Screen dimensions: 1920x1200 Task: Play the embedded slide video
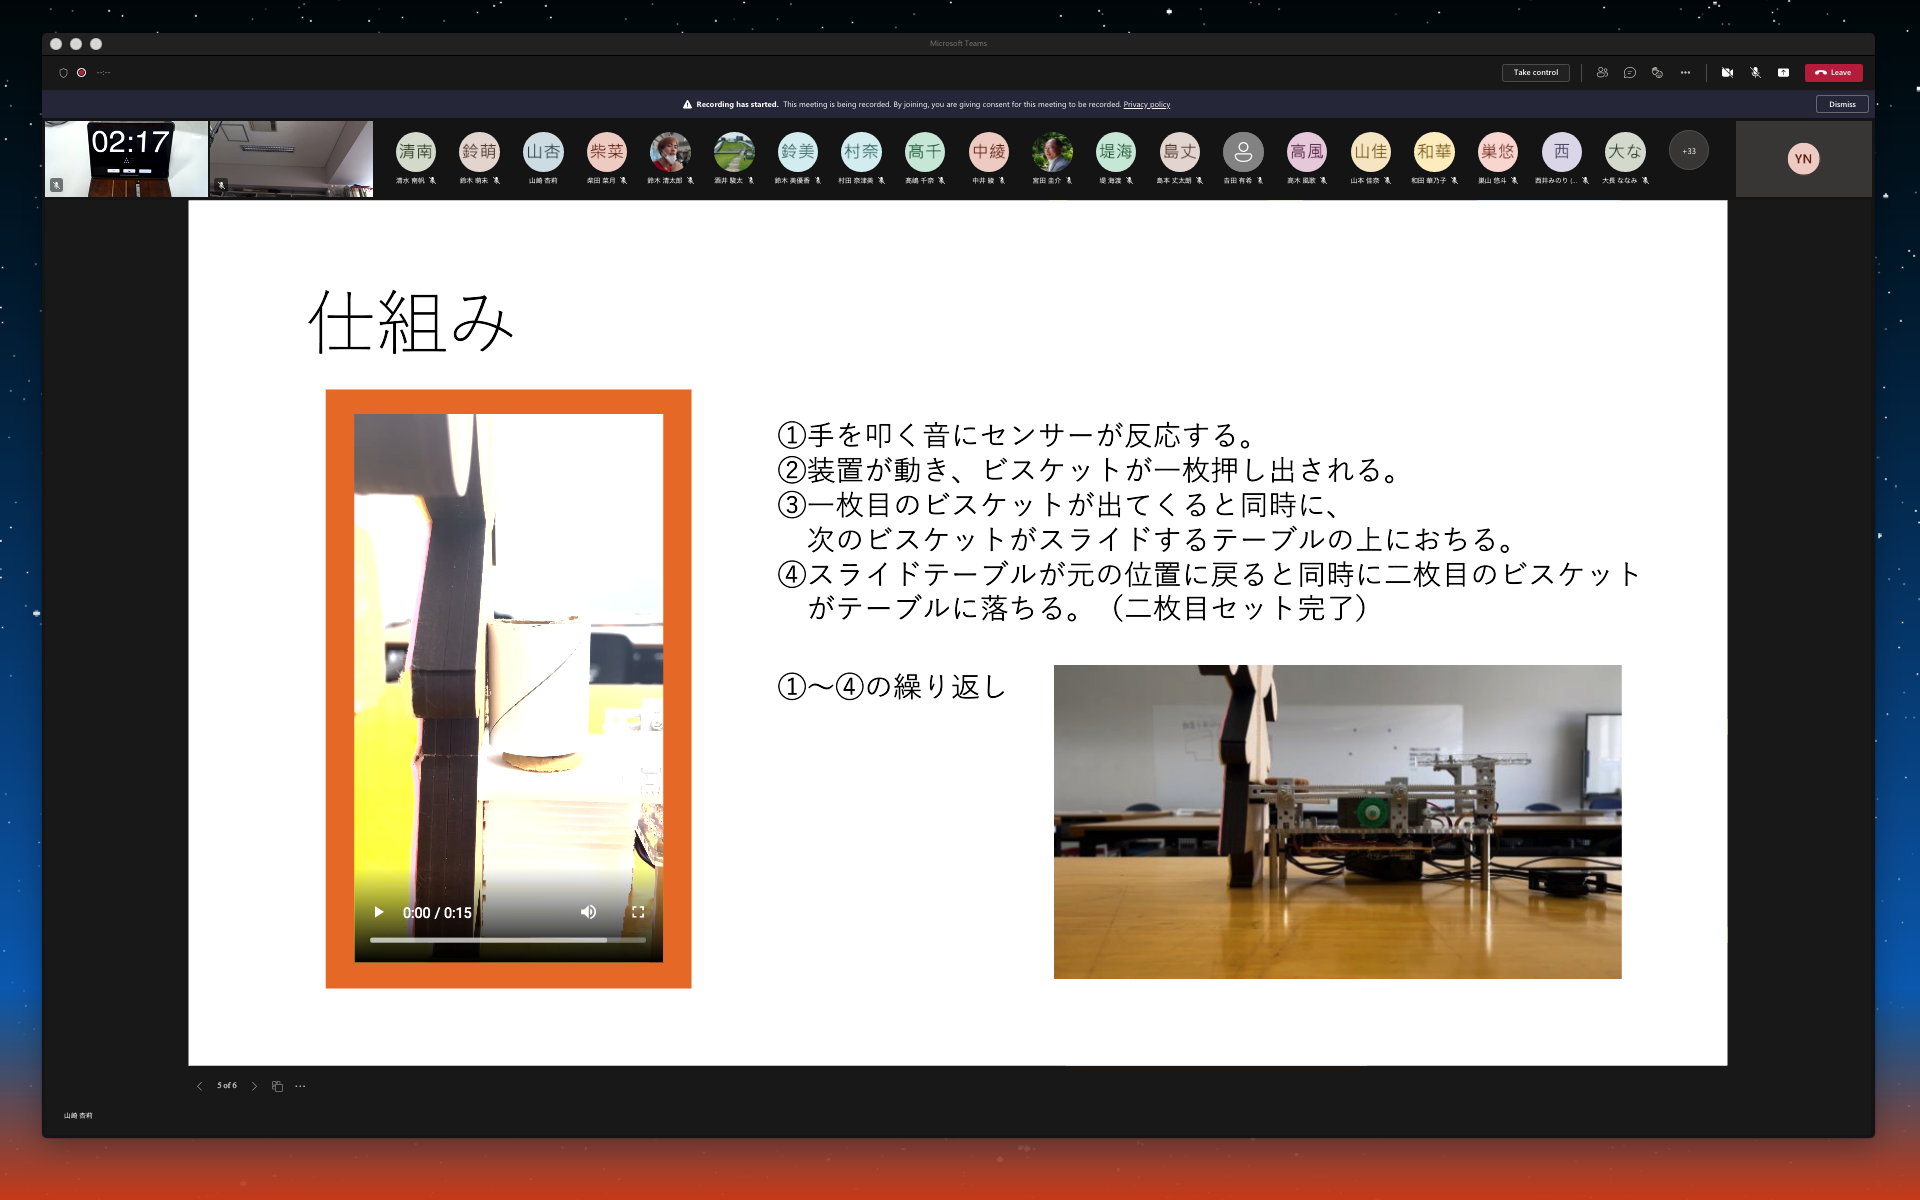tap(379, 912)
